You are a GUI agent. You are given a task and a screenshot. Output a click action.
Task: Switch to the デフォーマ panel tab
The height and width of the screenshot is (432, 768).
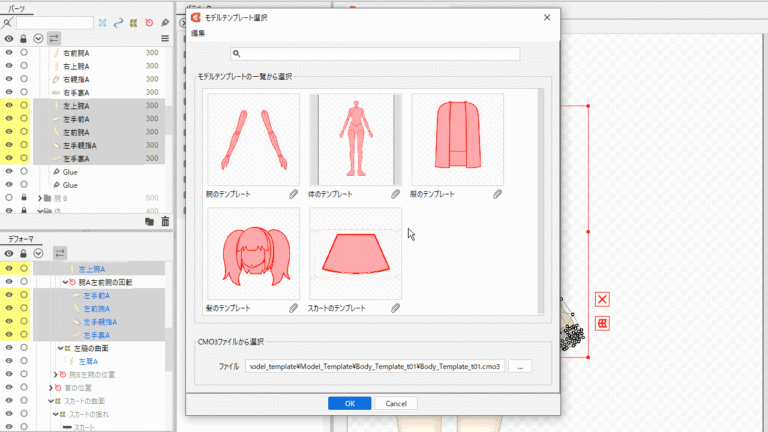coord(21,239)
